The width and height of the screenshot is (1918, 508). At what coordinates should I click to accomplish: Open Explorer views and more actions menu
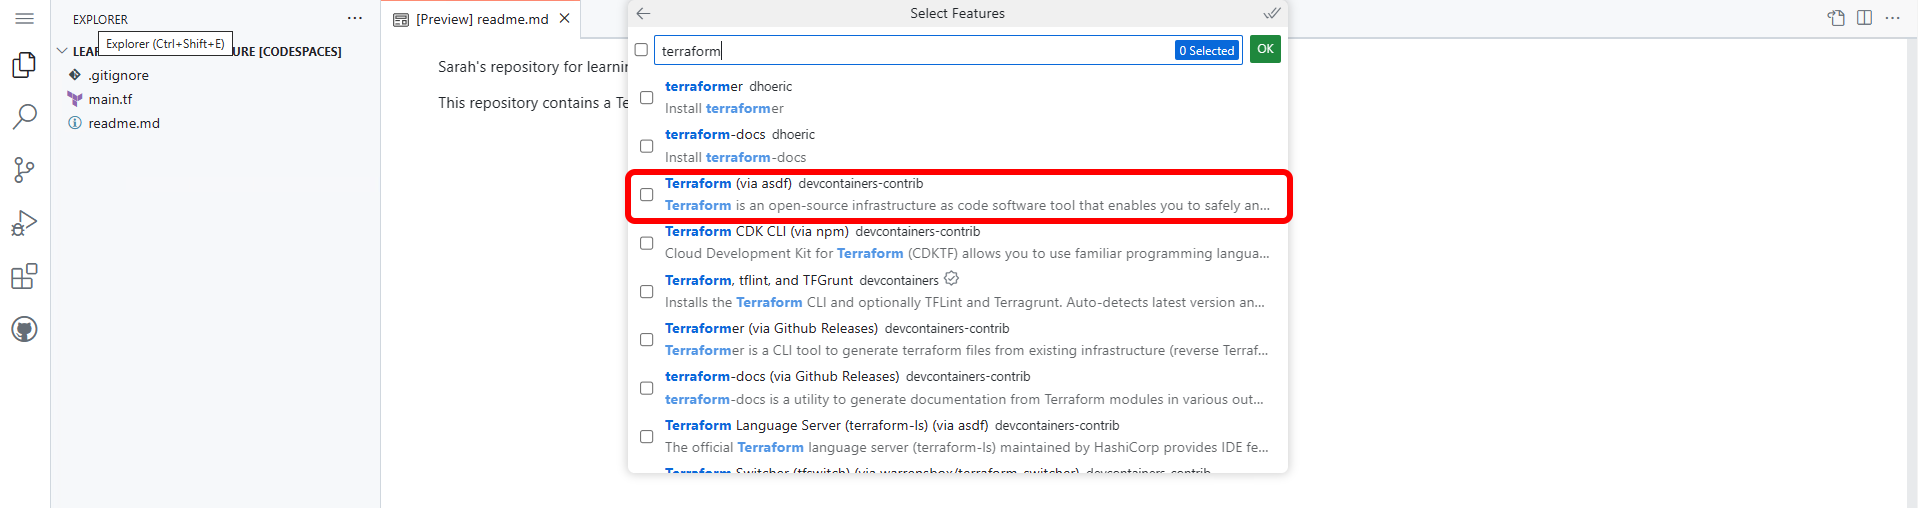tap(355, 18)
